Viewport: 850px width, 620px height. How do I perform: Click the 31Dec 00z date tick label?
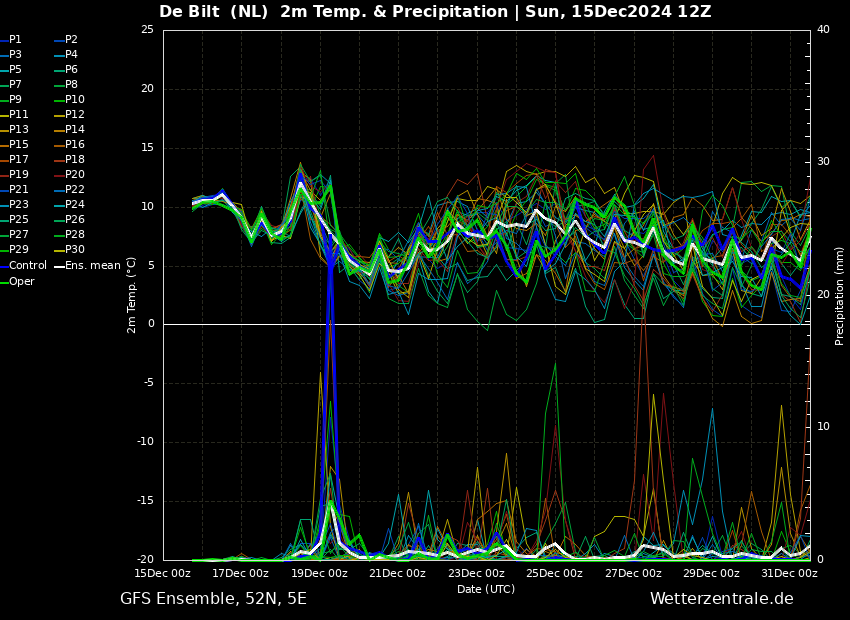pyautogui.click(x=789, y=574)
